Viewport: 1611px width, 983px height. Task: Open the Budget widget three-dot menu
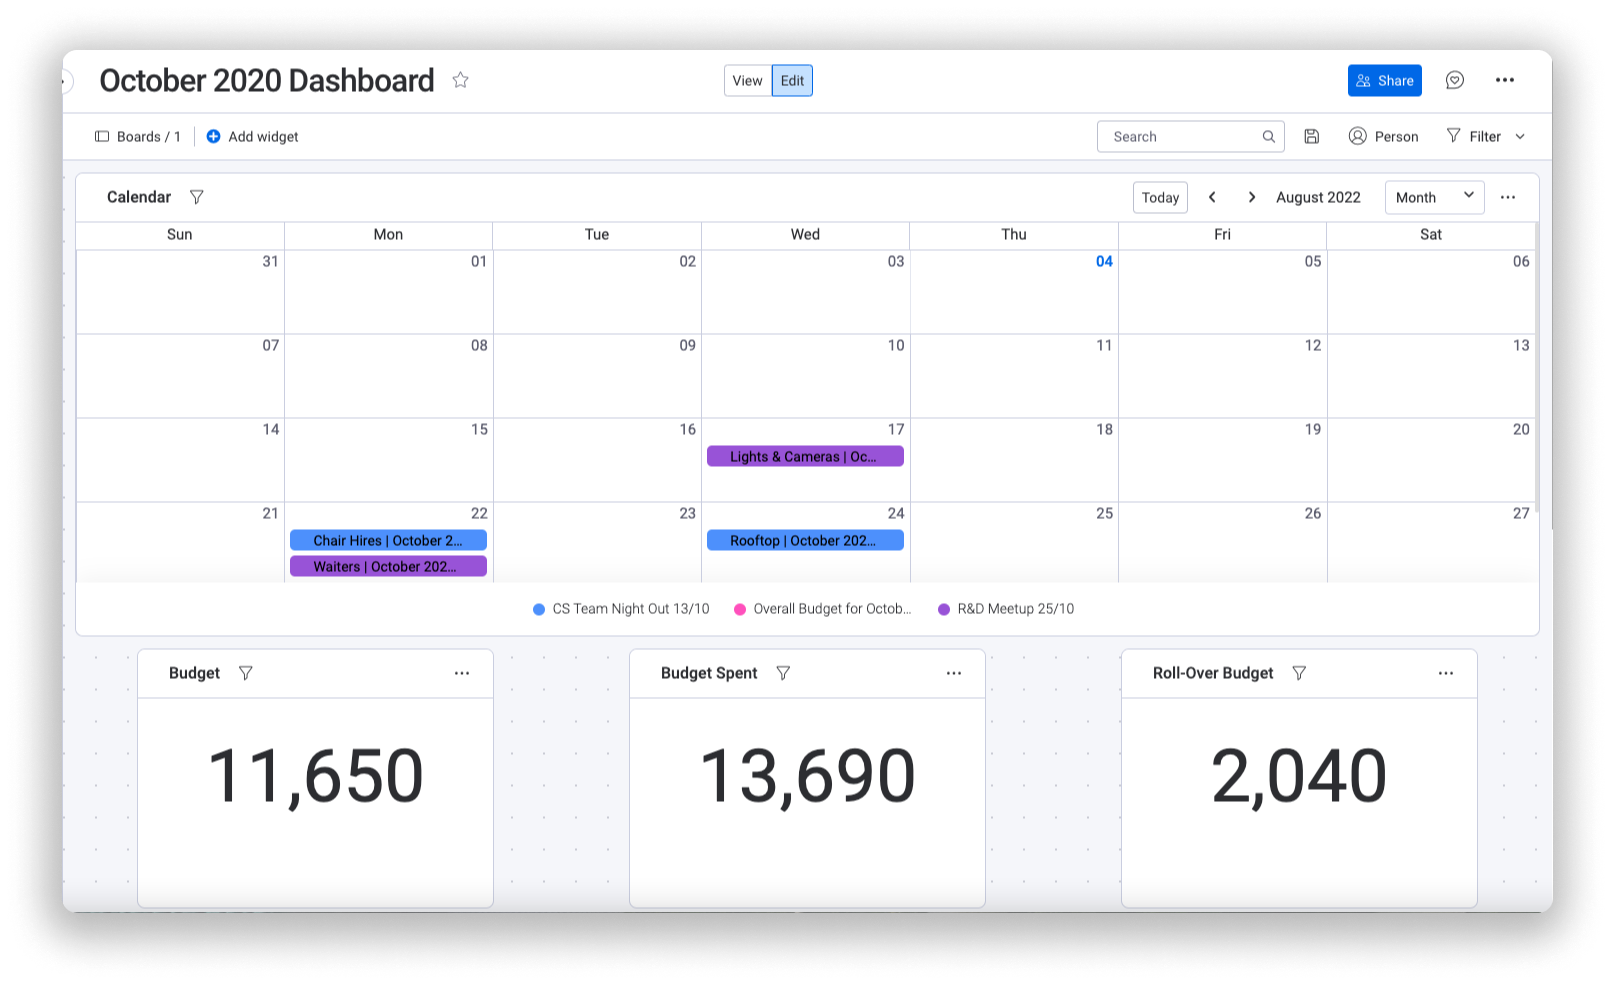pyautogui.click(x=462, y=673)
